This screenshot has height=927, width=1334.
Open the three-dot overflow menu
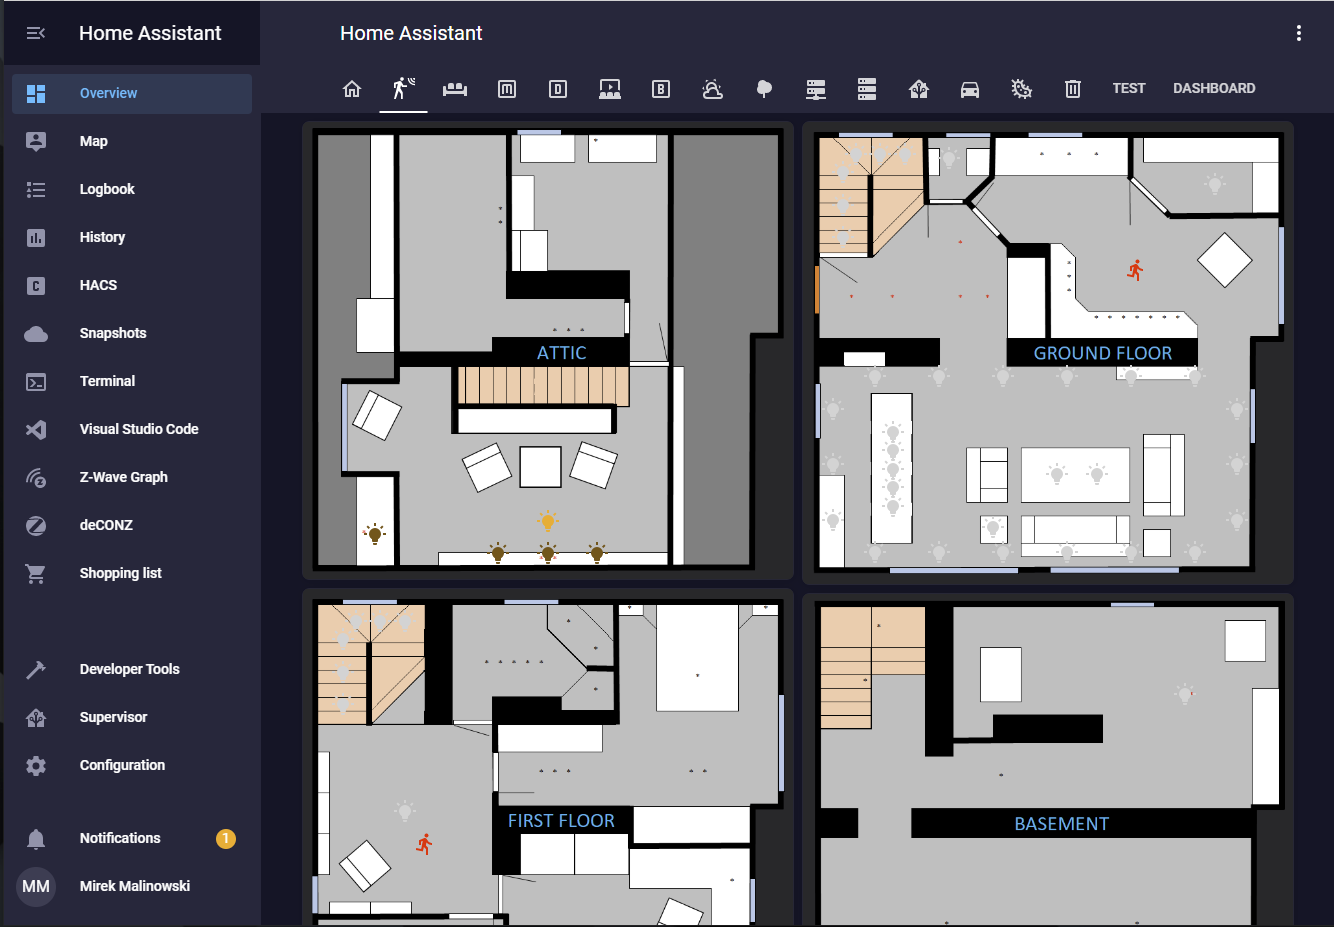tap(1299, 33)
